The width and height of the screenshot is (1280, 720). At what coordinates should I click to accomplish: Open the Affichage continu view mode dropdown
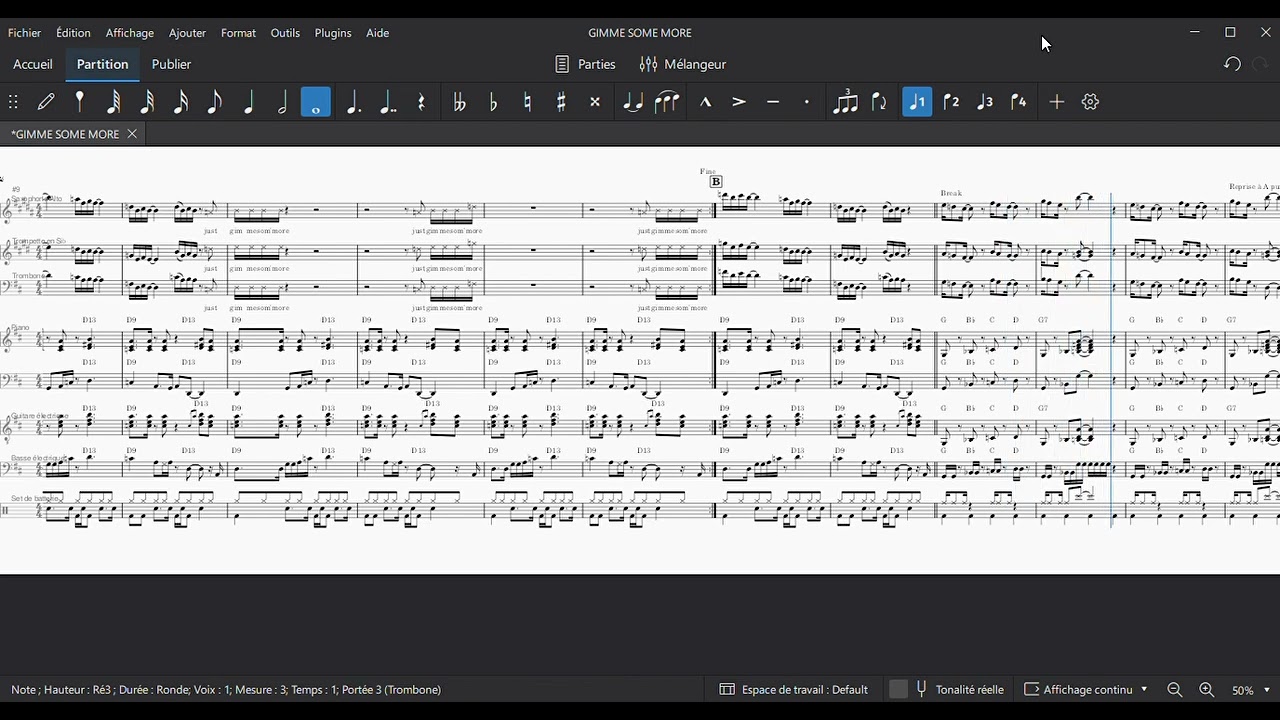[1086, 690]
